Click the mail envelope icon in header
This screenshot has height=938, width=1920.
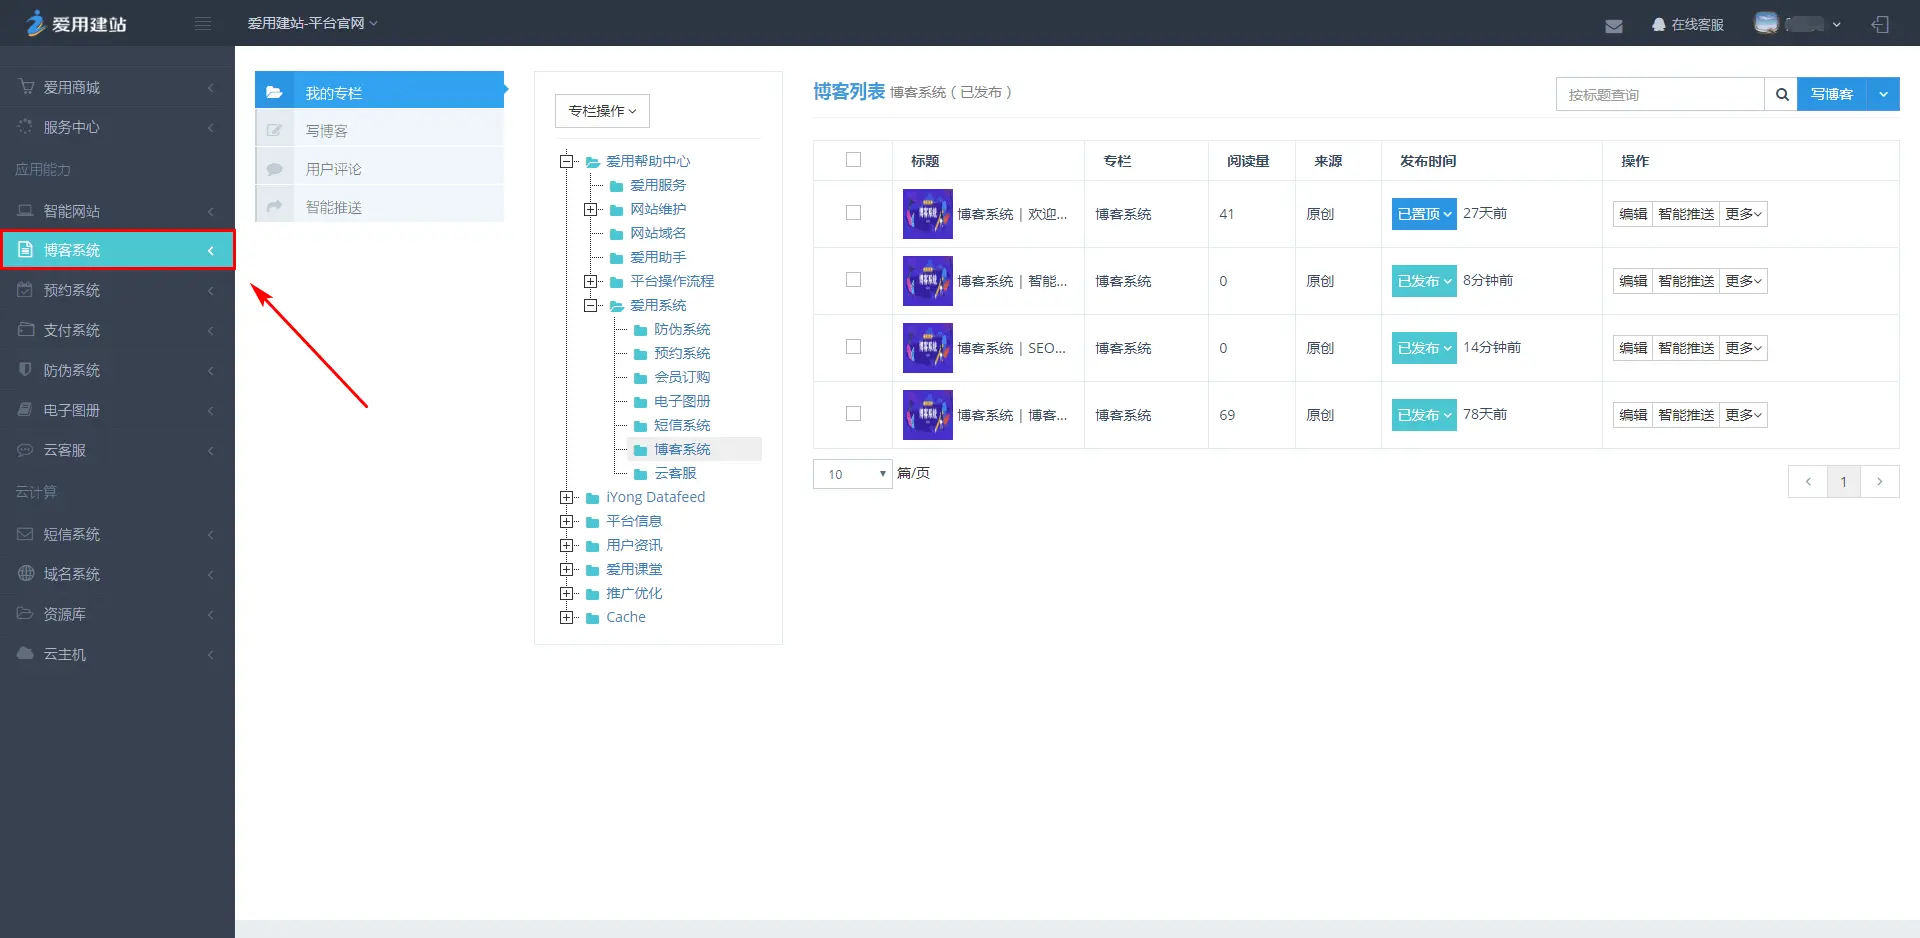(1613, 26)
